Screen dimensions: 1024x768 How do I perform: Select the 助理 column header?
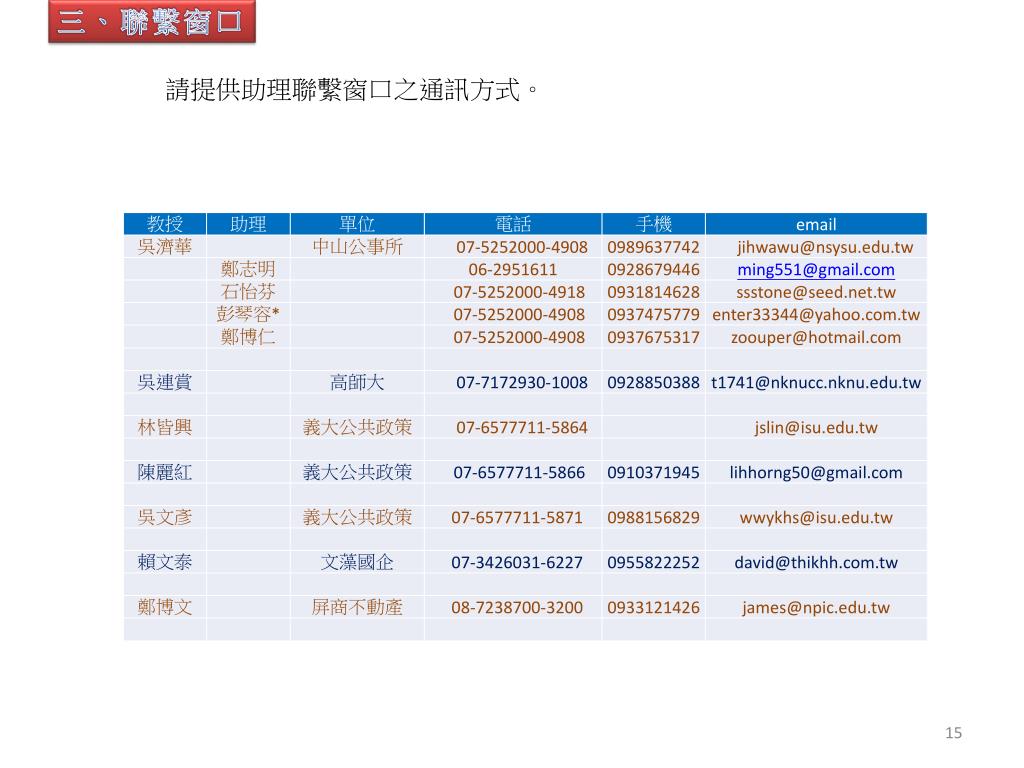tap(248, 224)
